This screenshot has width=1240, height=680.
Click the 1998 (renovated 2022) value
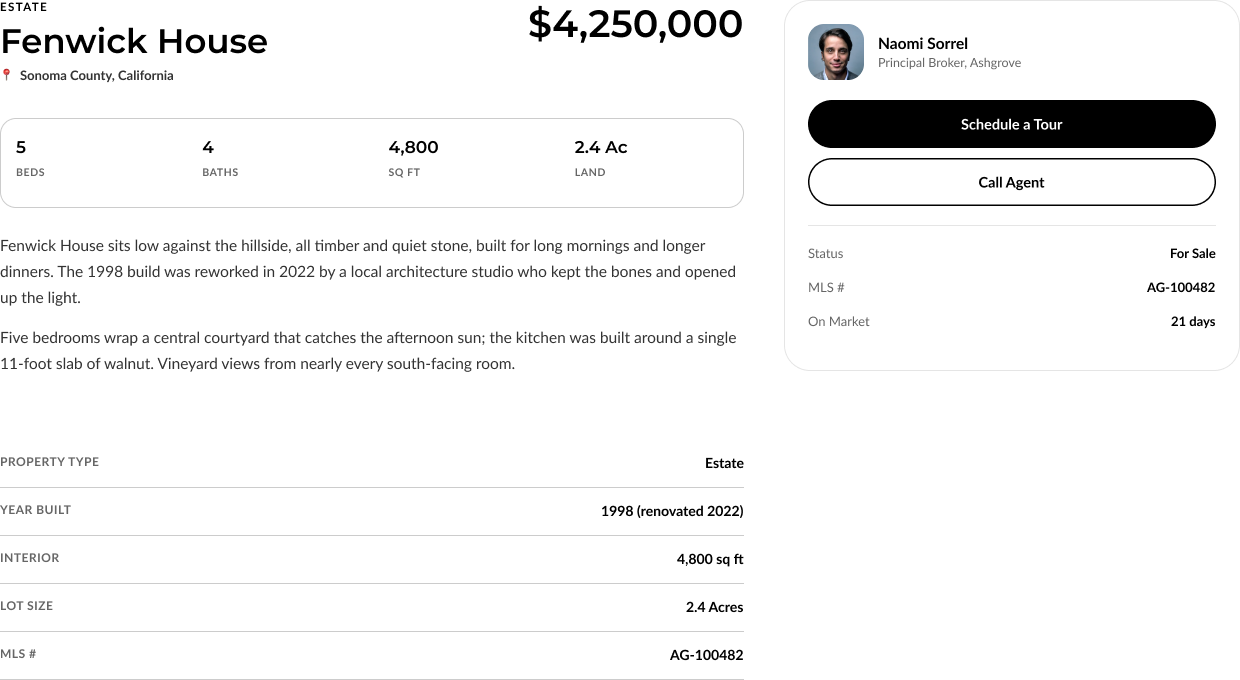[672, 511]
